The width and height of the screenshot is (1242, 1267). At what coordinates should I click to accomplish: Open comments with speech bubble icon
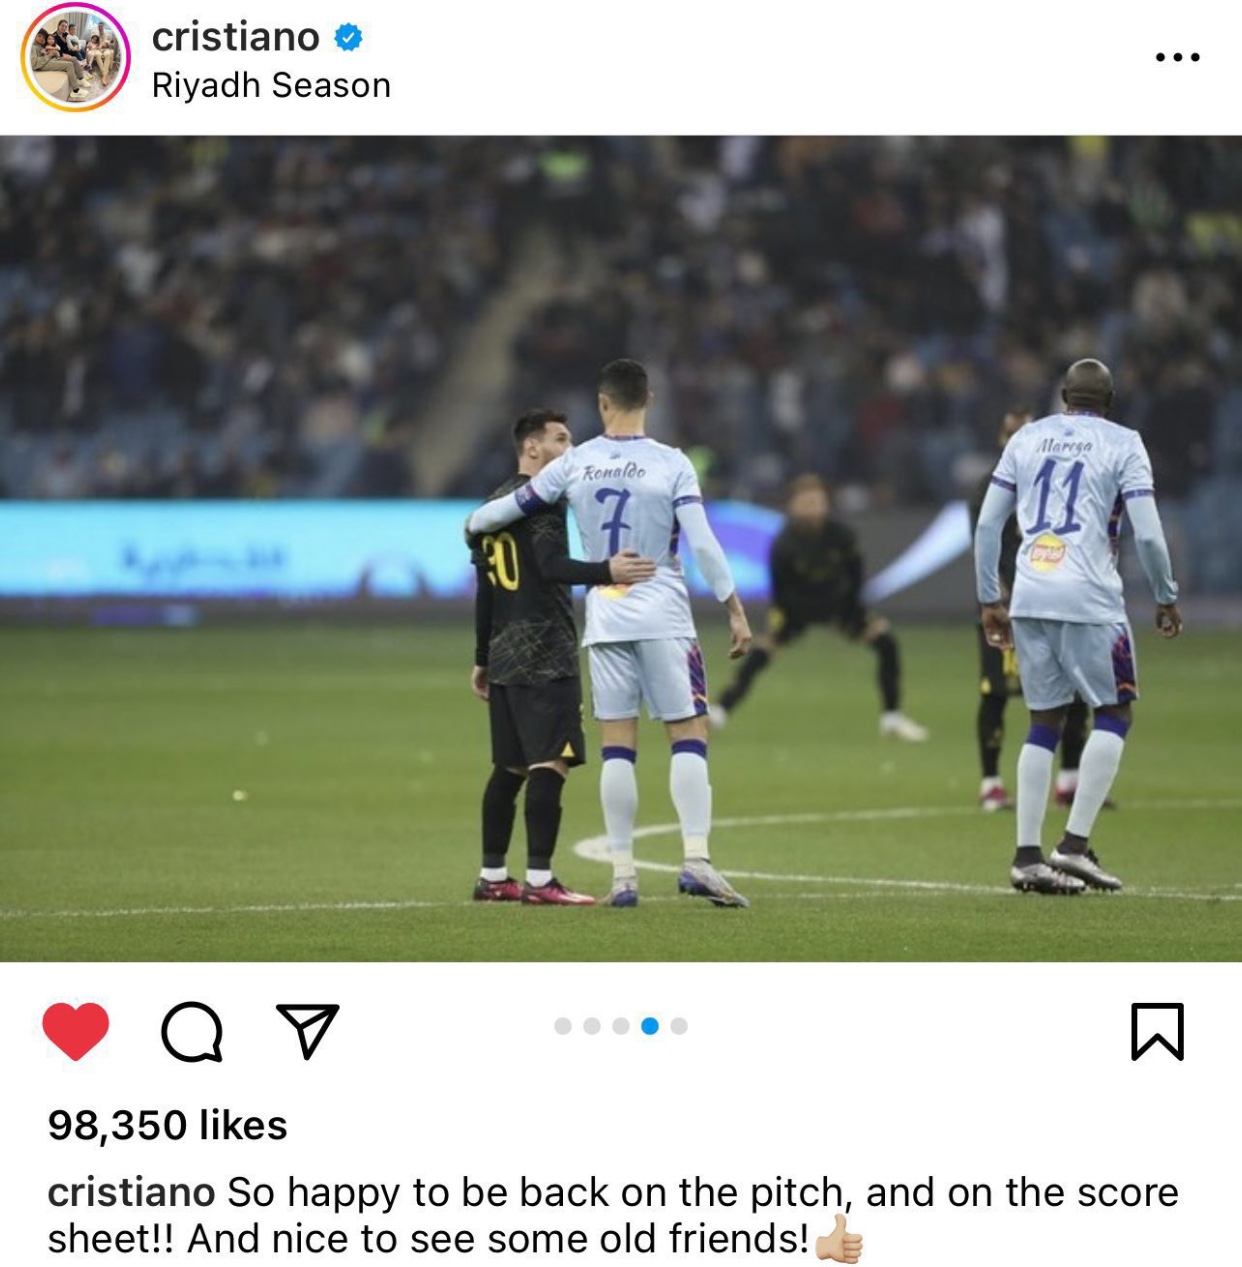click(191, 1031)
